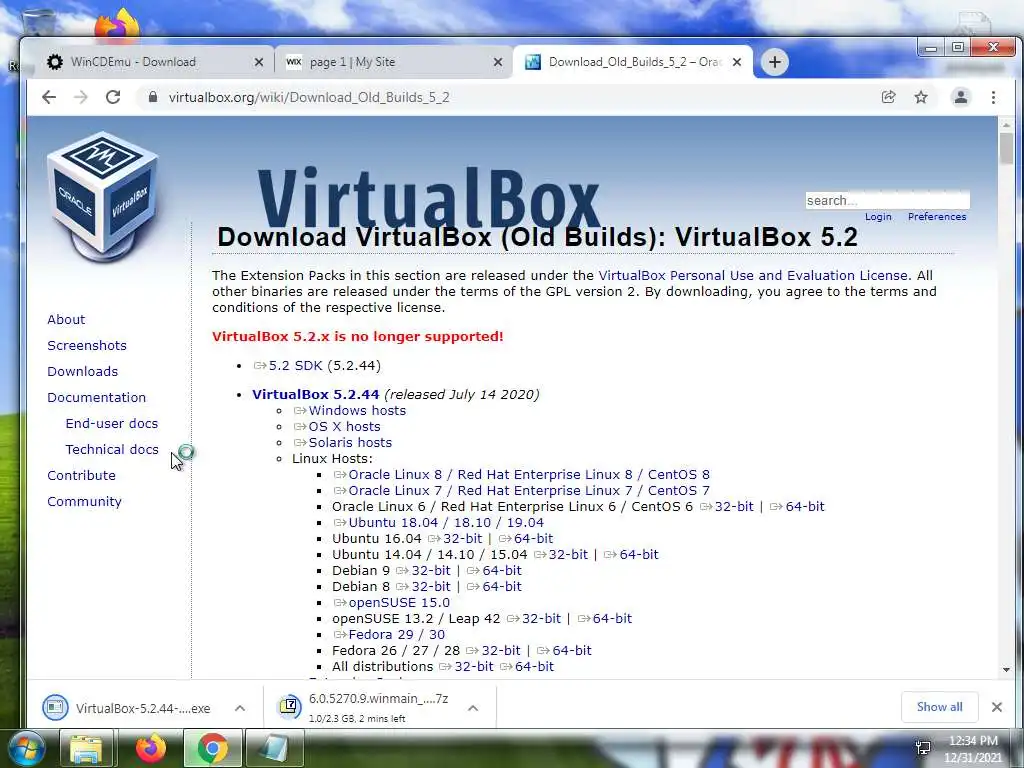Click the Login link
The height and width of the screenshot is (768, 1024).
878,217
